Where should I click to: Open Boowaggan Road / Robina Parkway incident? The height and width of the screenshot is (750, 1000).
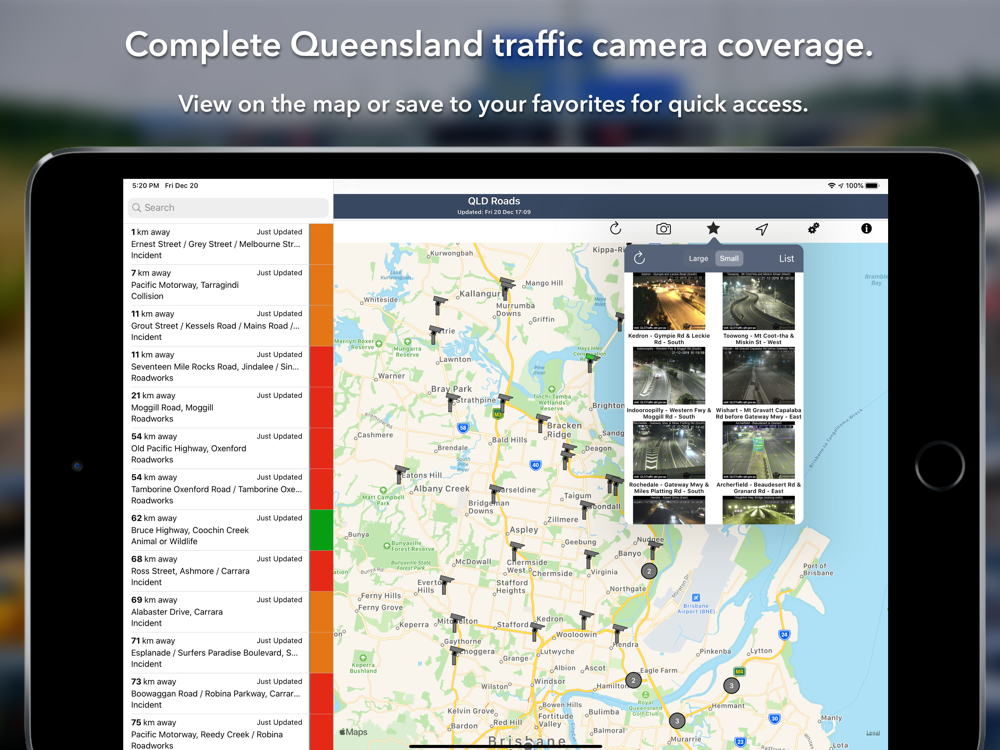[228, 693]
